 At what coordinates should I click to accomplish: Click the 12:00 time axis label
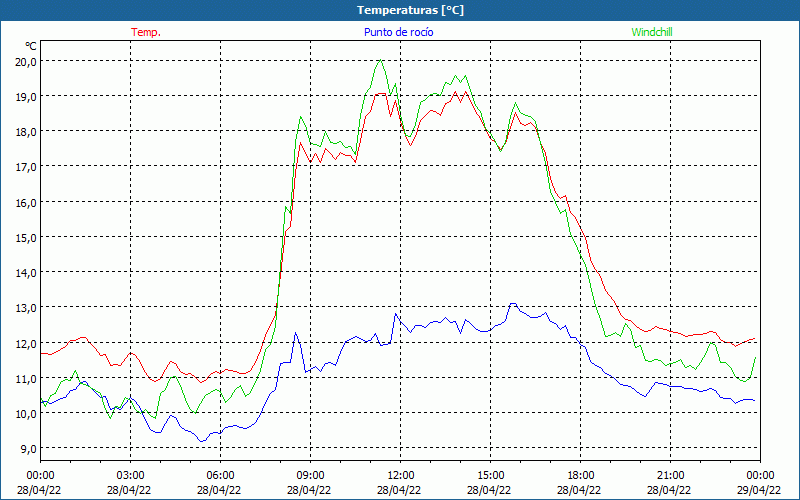point(401,476)
